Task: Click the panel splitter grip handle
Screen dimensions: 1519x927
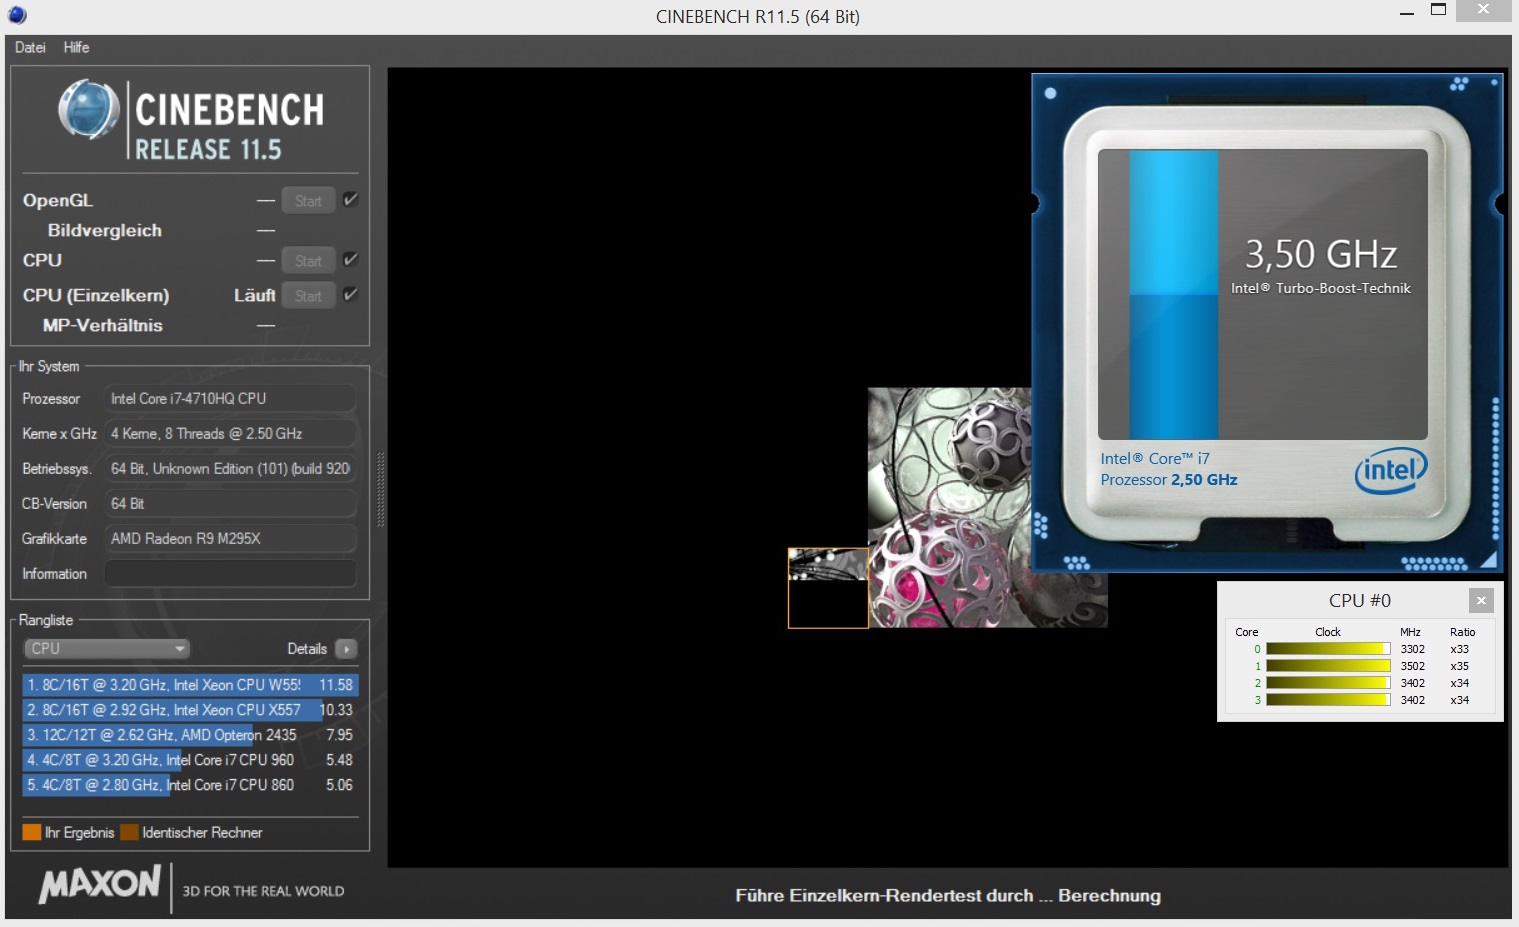Action: 380,490
